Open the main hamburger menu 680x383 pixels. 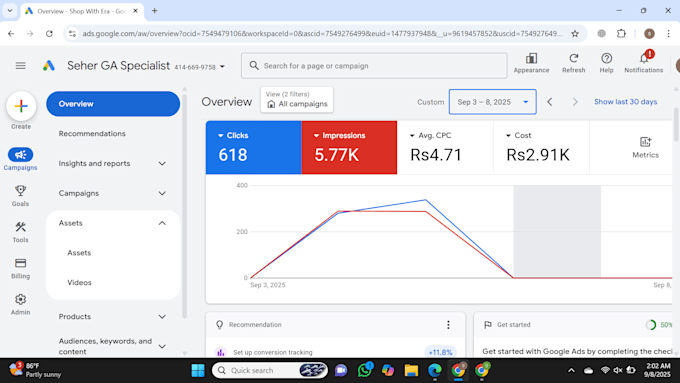(20, 65)
